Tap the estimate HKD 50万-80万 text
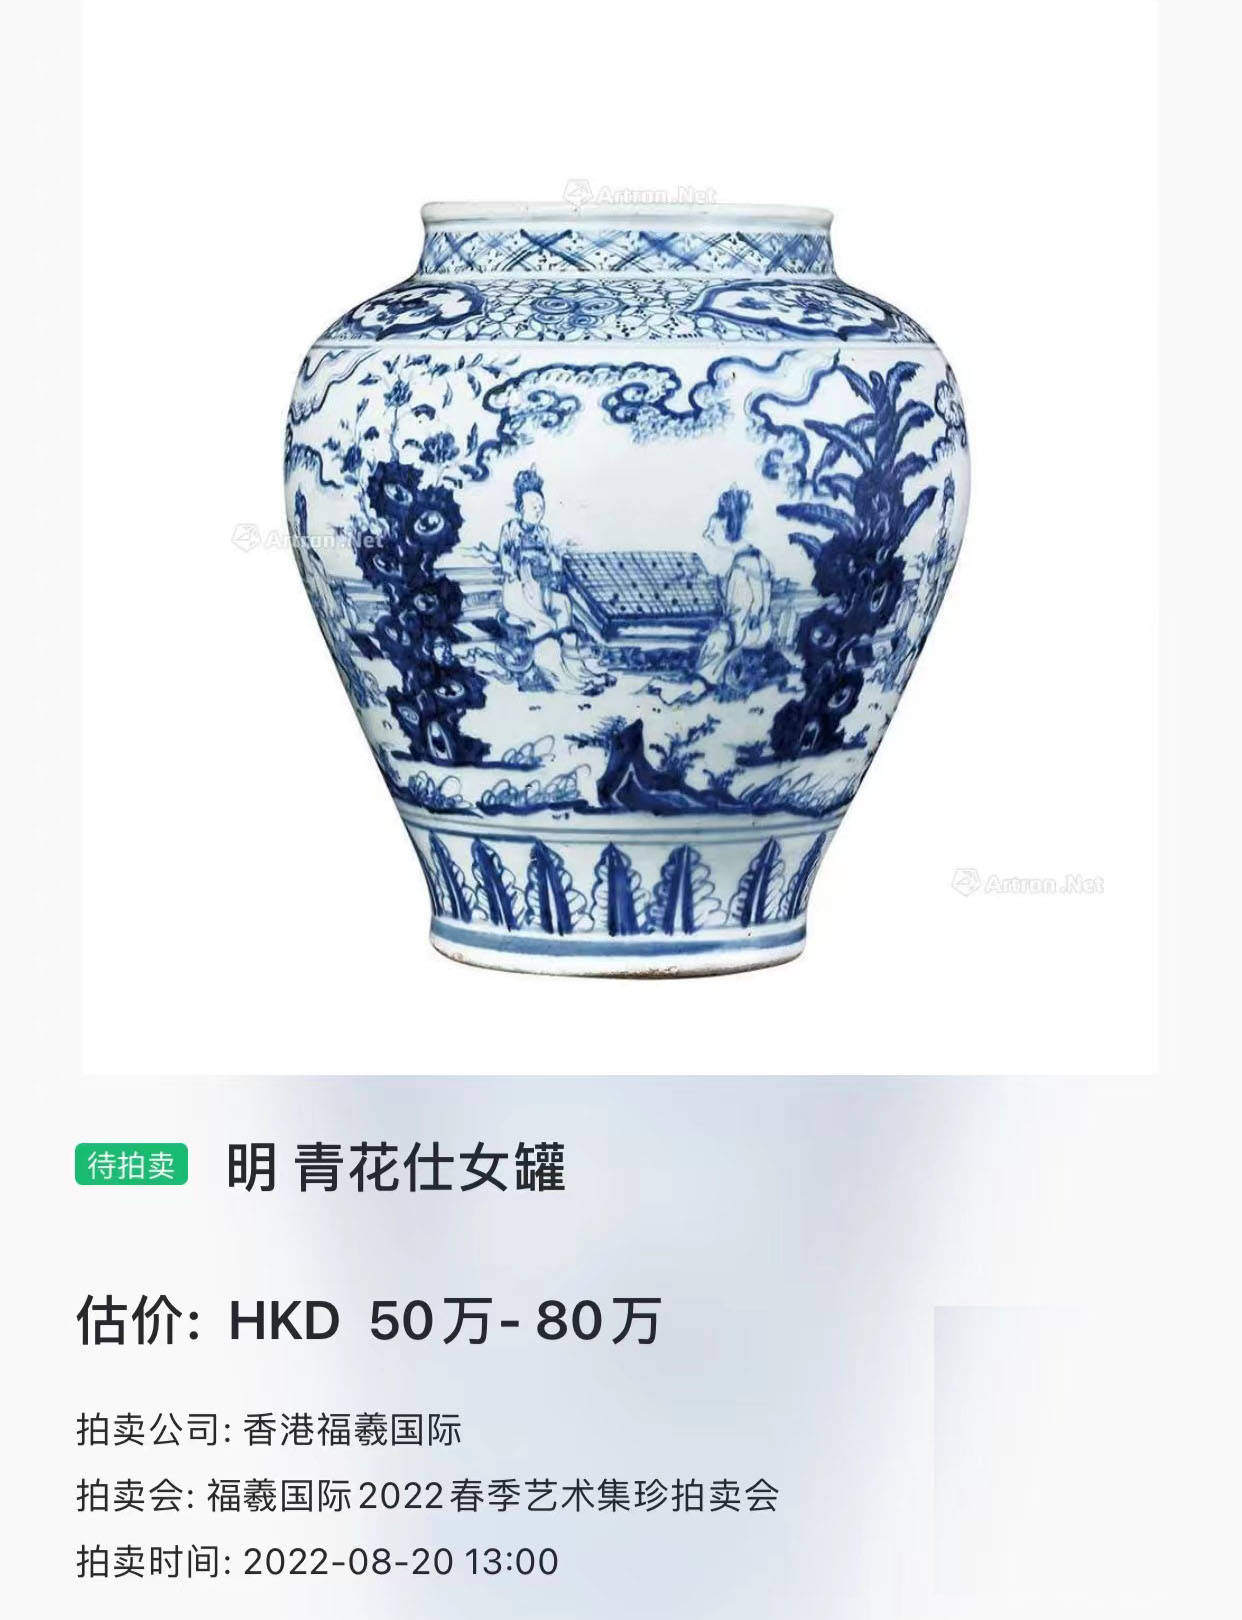The height and width of the screenshot is (1620, 1242). tap(445, 1320)
